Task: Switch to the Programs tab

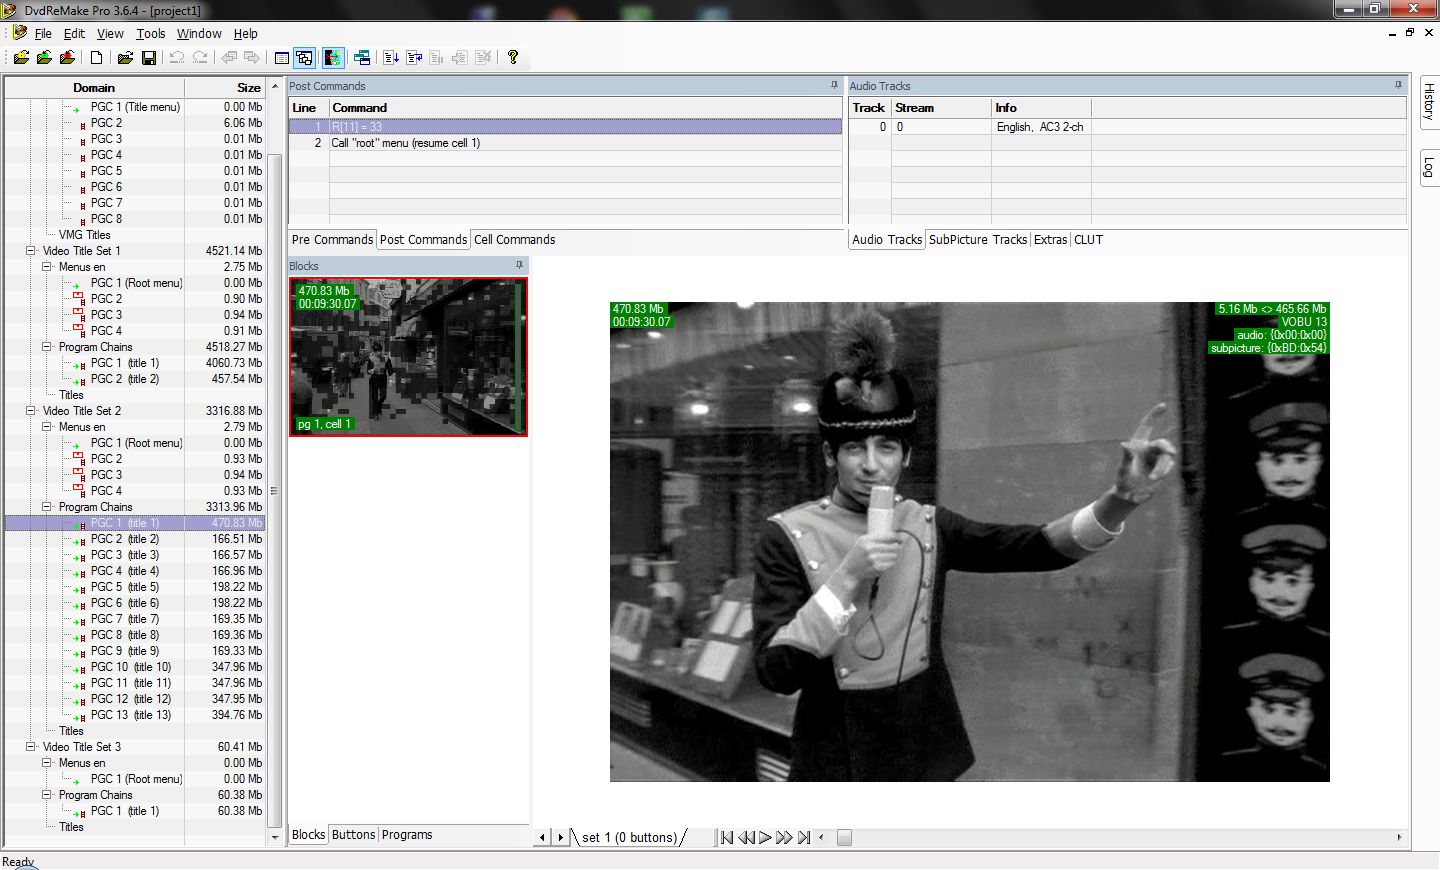Action: click(x=407, y=835)
